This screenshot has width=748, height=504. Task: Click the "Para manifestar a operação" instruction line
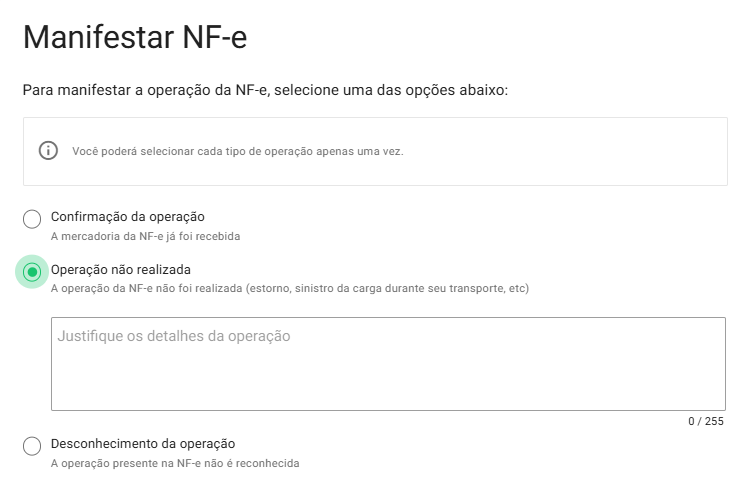pos(265,90)
